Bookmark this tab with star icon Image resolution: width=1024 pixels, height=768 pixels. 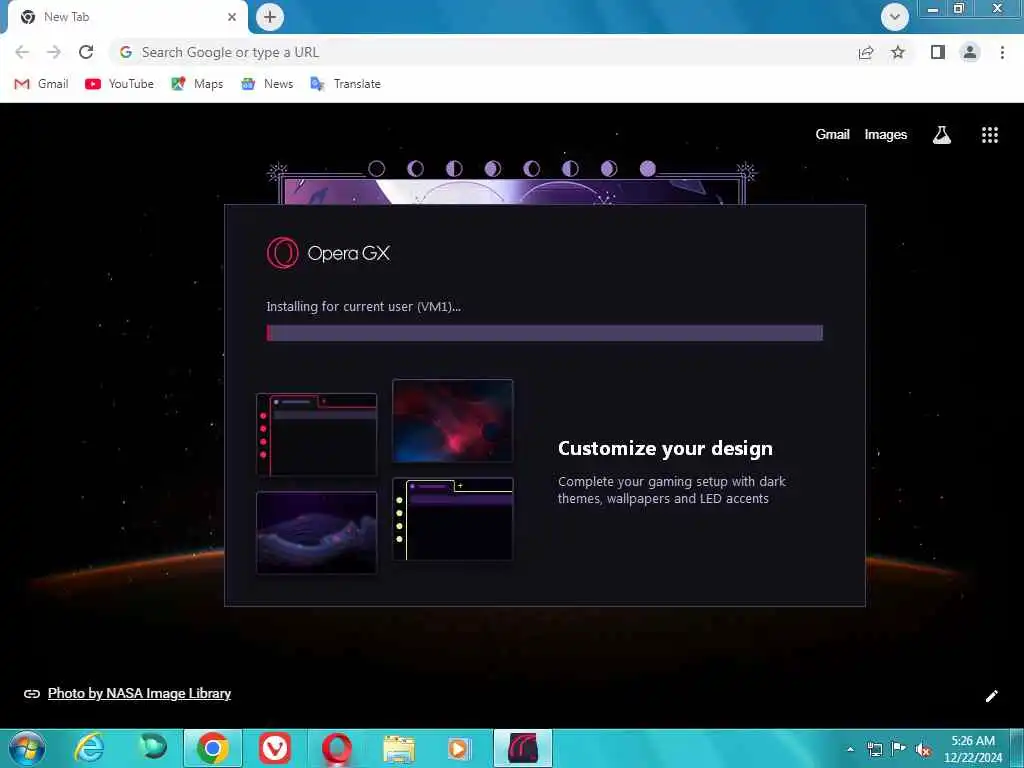[898, 52]
